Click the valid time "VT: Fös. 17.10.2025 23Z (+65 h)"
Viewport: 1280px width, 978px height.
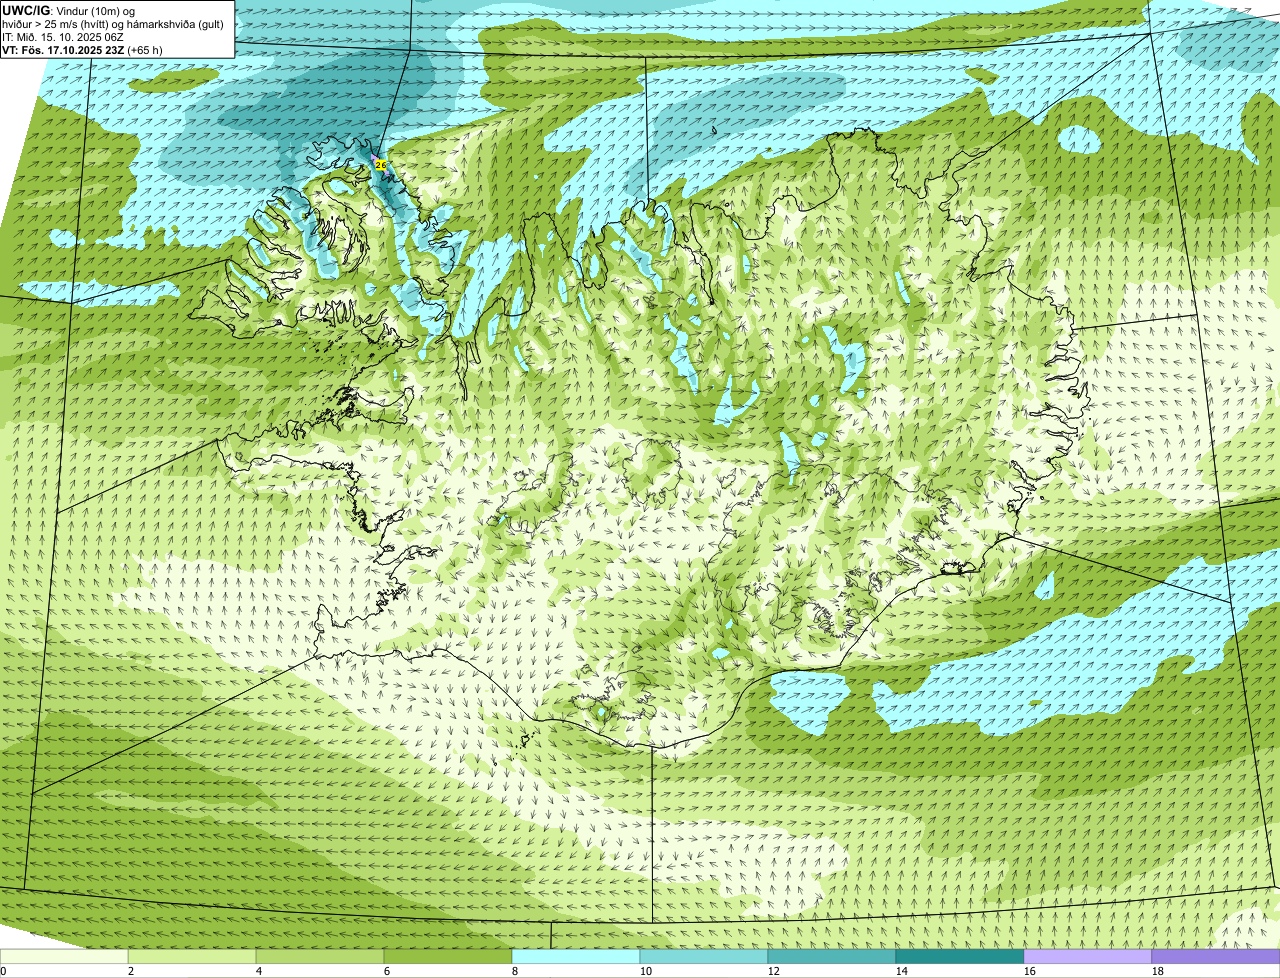[82, 50]
